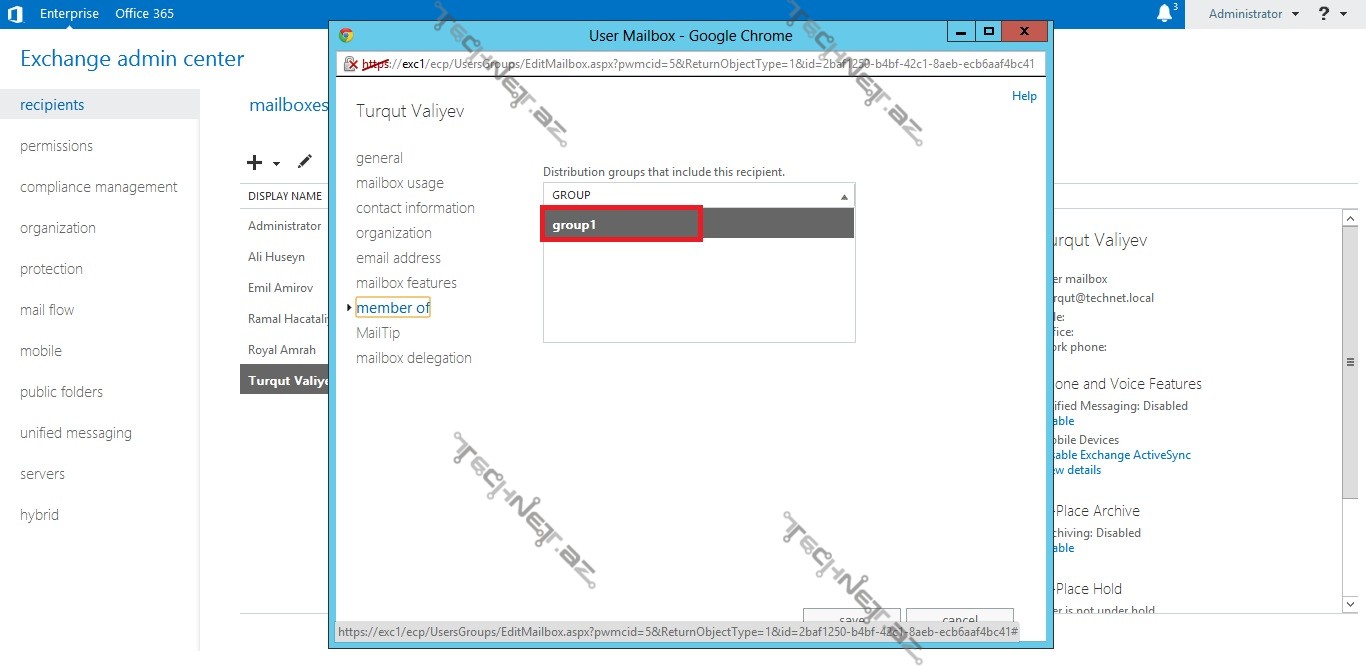Click the pencil edit icon
The image size is (1366, 666).
305,162
